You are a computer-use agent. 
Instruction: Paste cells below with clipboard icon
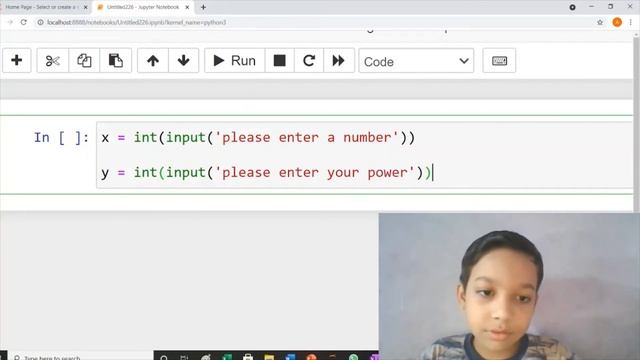[116, 60]
